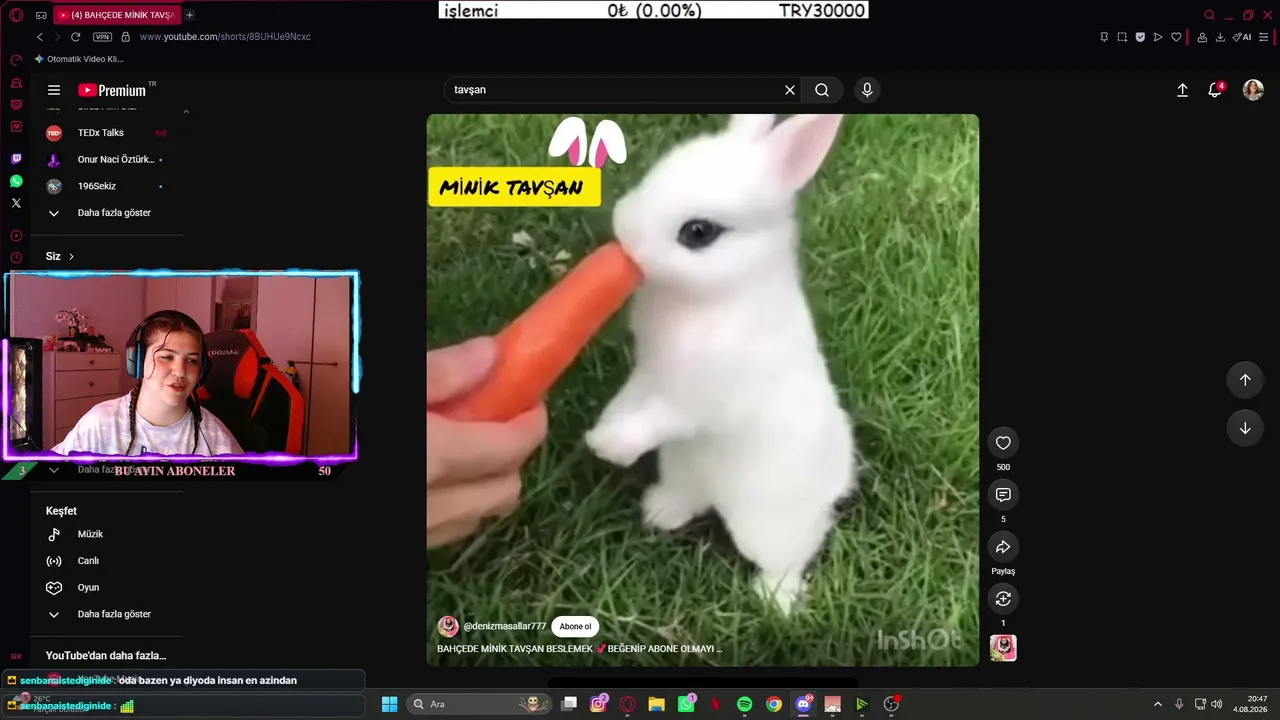Open Spotify from the taskbar
Viewport: 1280px width, 720px height.
(745, 704)
